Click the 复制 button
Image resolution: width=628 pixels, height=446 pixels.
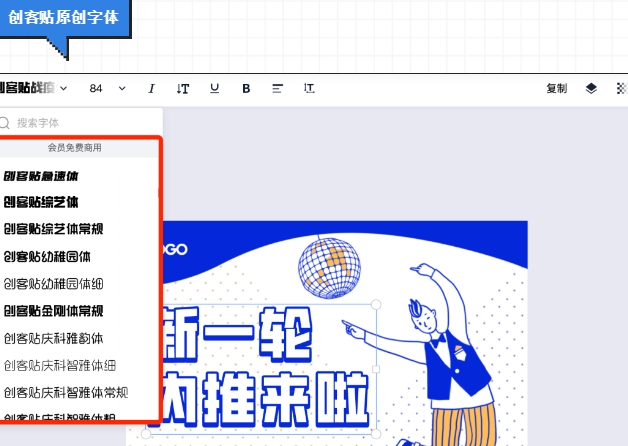pyautogui.click(x=557, y=88)
